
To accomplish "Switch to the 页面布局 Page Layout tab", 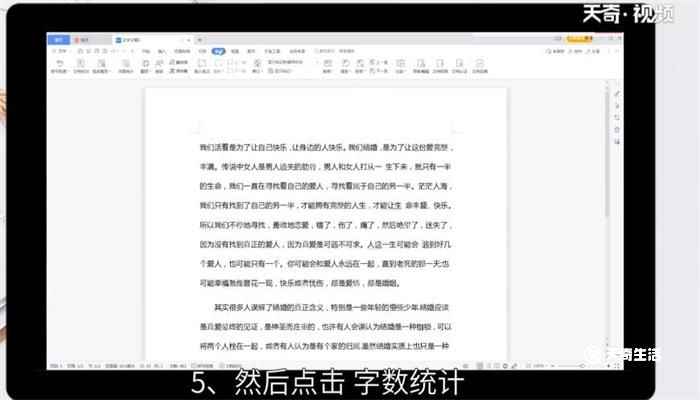I will click(x=182, y=51).
